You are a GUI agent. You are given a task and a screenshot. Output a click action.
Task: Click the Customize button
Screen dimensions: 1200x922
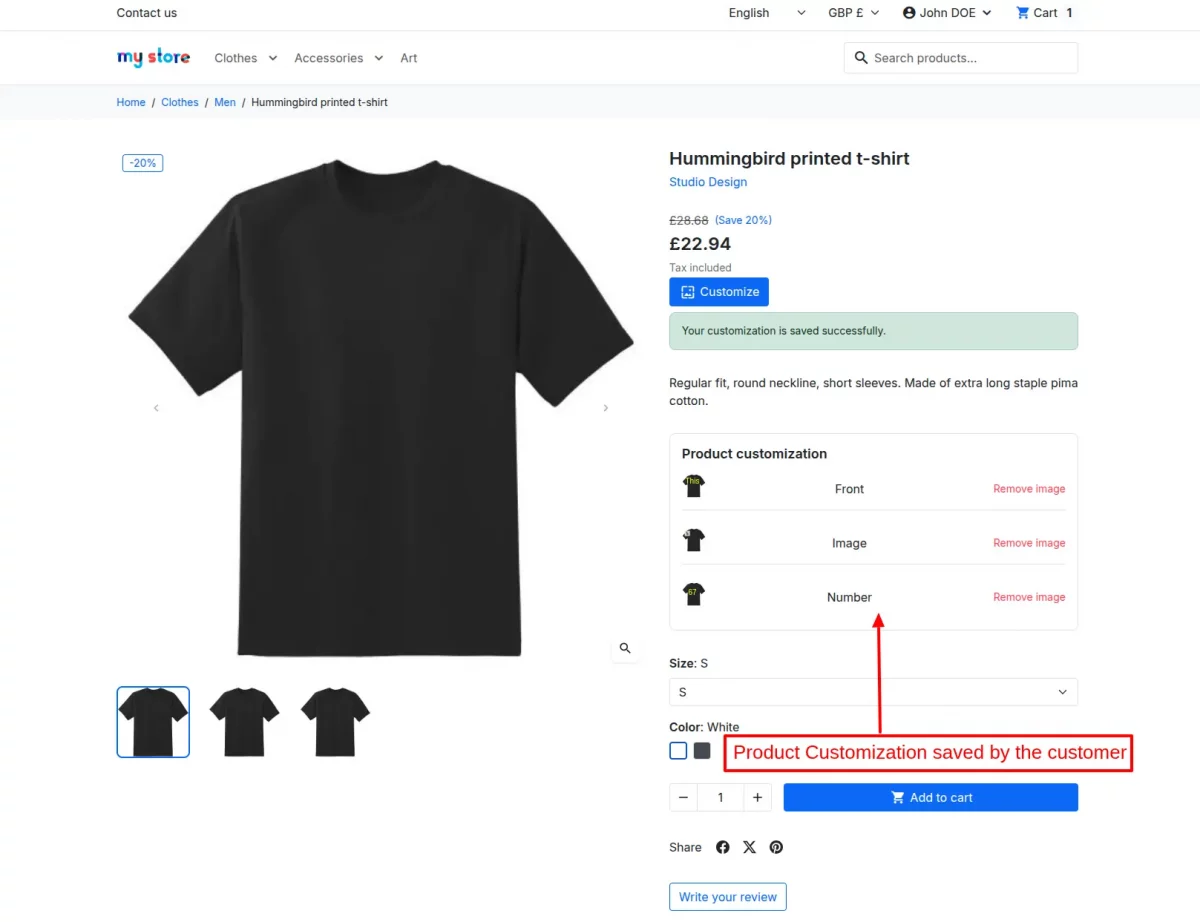coord(719,292)
